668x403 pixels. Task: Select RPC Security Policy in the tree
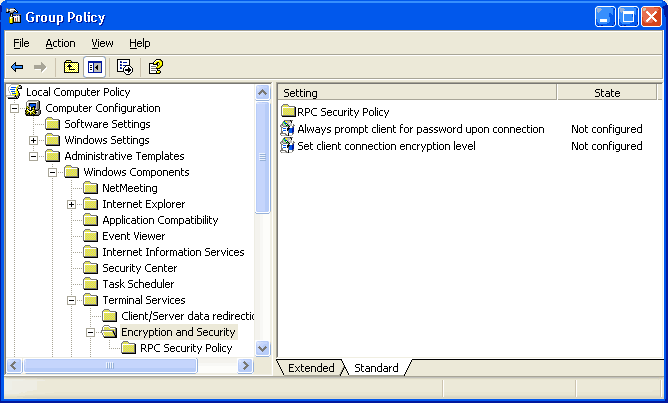pyautogui.click(x=186, y=348)
